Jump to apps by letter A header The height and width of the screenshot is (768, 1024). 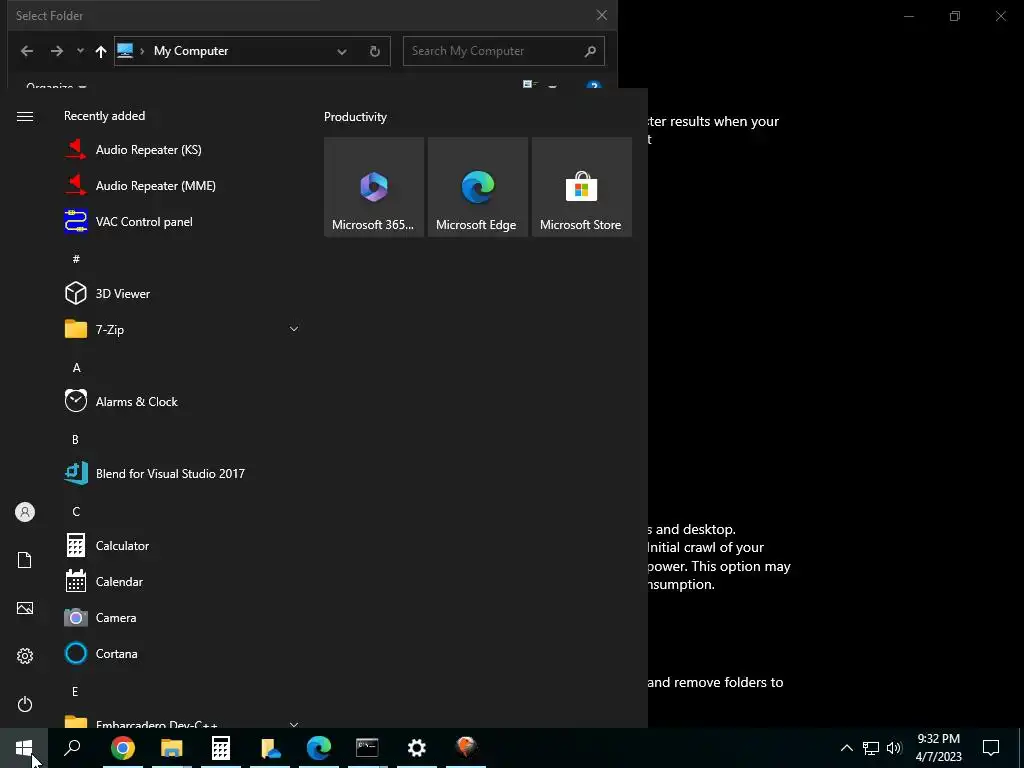76,368
